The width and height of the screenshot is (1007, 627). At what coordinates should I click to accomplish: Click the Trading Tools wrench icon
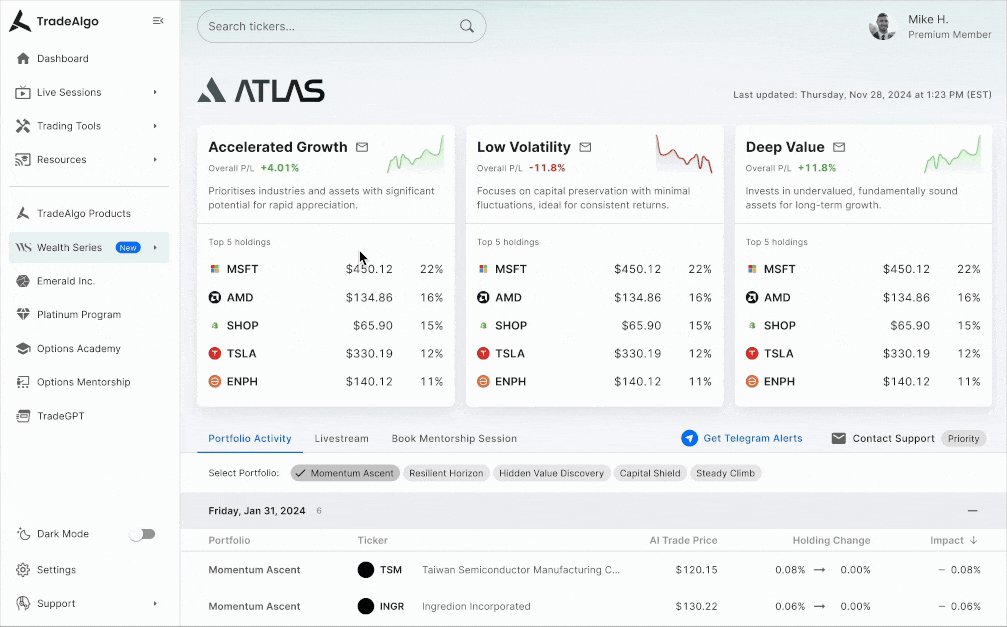click(x=23, y=126)
